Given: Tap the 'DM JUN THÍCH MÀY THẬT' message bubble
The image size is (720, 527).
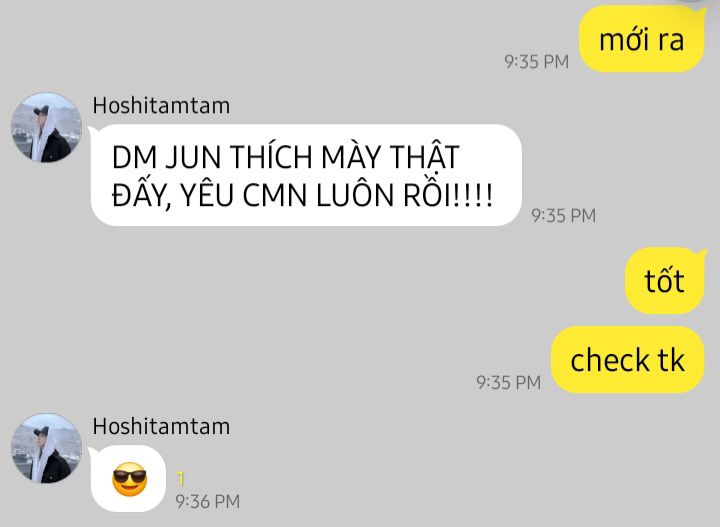Looking at the screenshot, I should pyautogui.click(x=306, y=175).
